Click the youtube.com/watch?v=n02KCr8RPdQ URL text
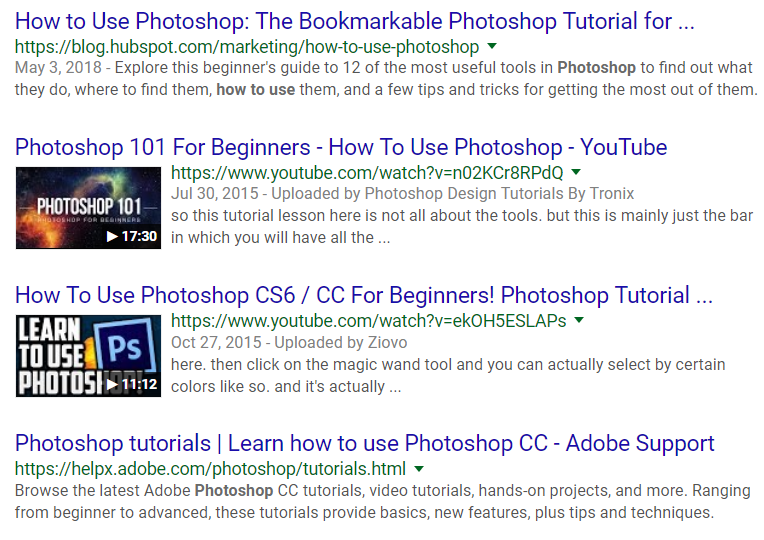The height and width of the screenshot is (540, 764). click(367, 173)
